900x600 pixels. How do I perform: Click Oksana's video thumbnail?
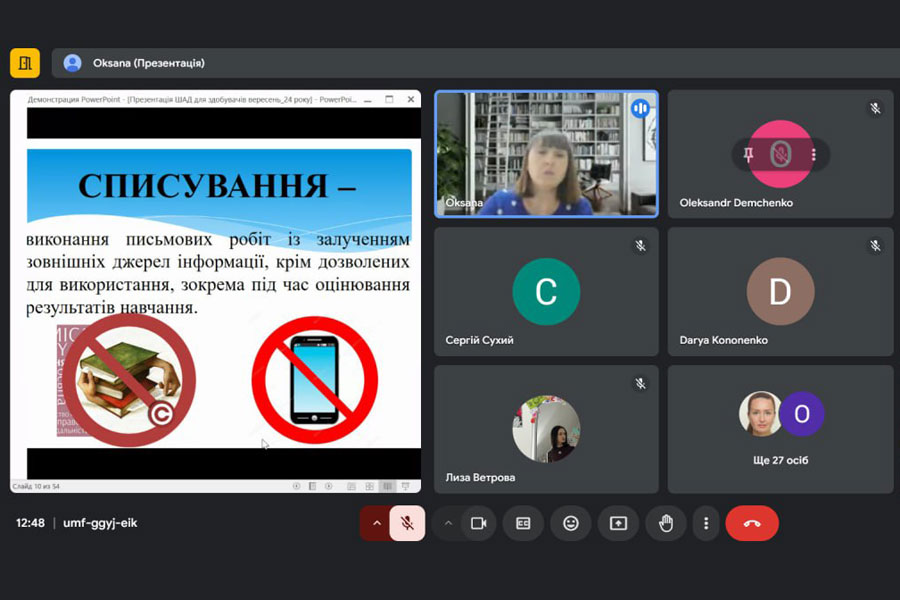coord(546,154)
